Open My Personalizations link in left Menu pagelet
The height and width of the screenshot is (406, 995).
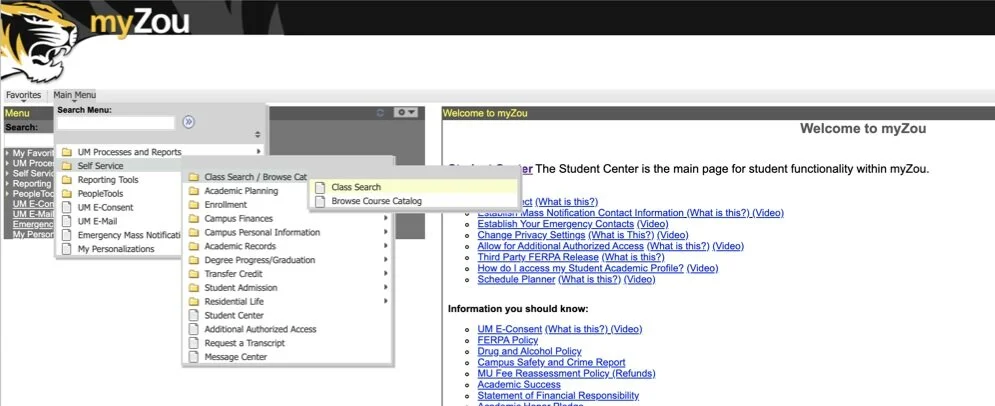pyautogui.click(x=34, y=234)
